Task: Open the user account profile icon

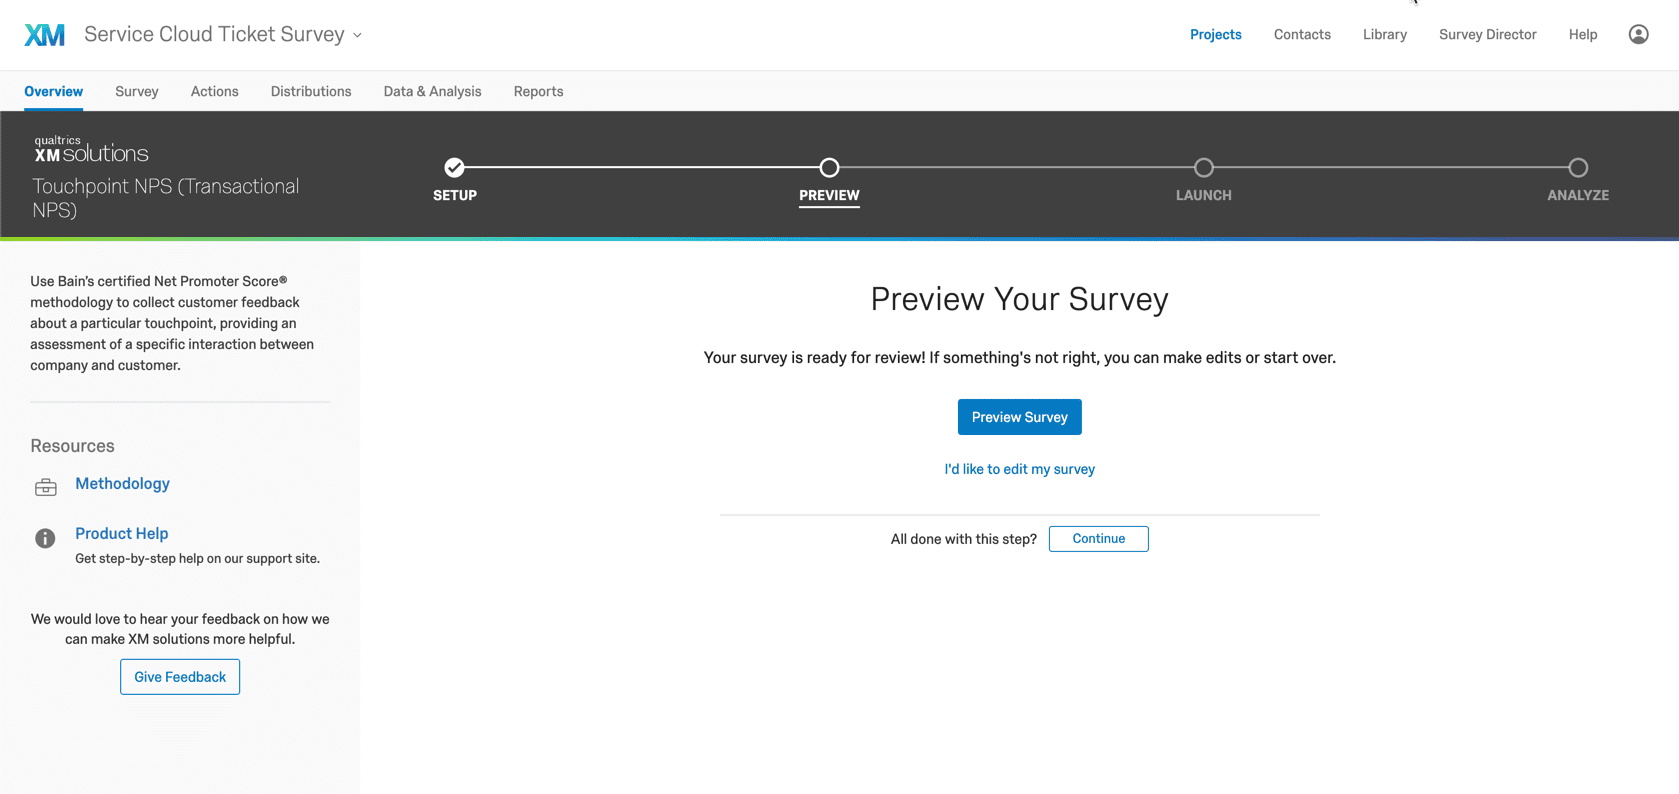Action: point(1638,34)
